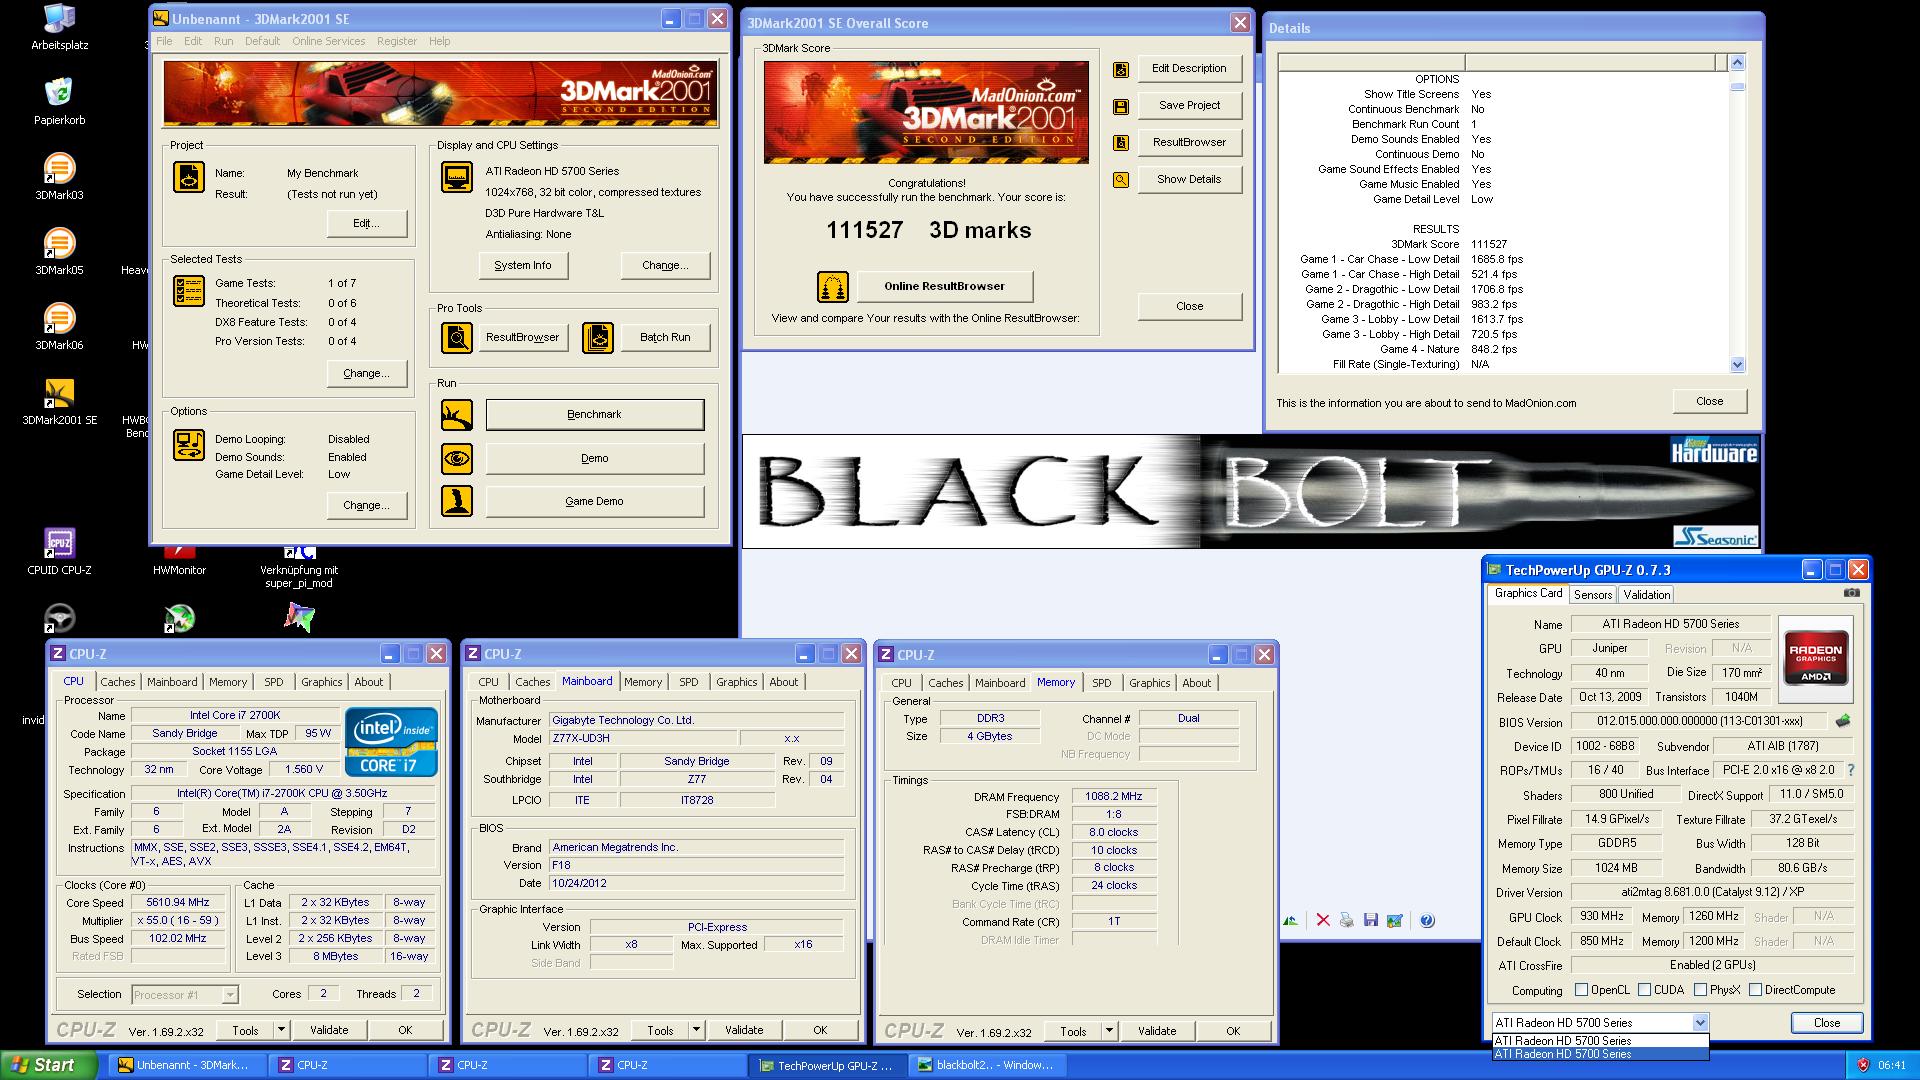Click the save floppy icon in the image viewer toolbar
This screenshot has width=1920, height=1080.
(x=1371, y=920)
